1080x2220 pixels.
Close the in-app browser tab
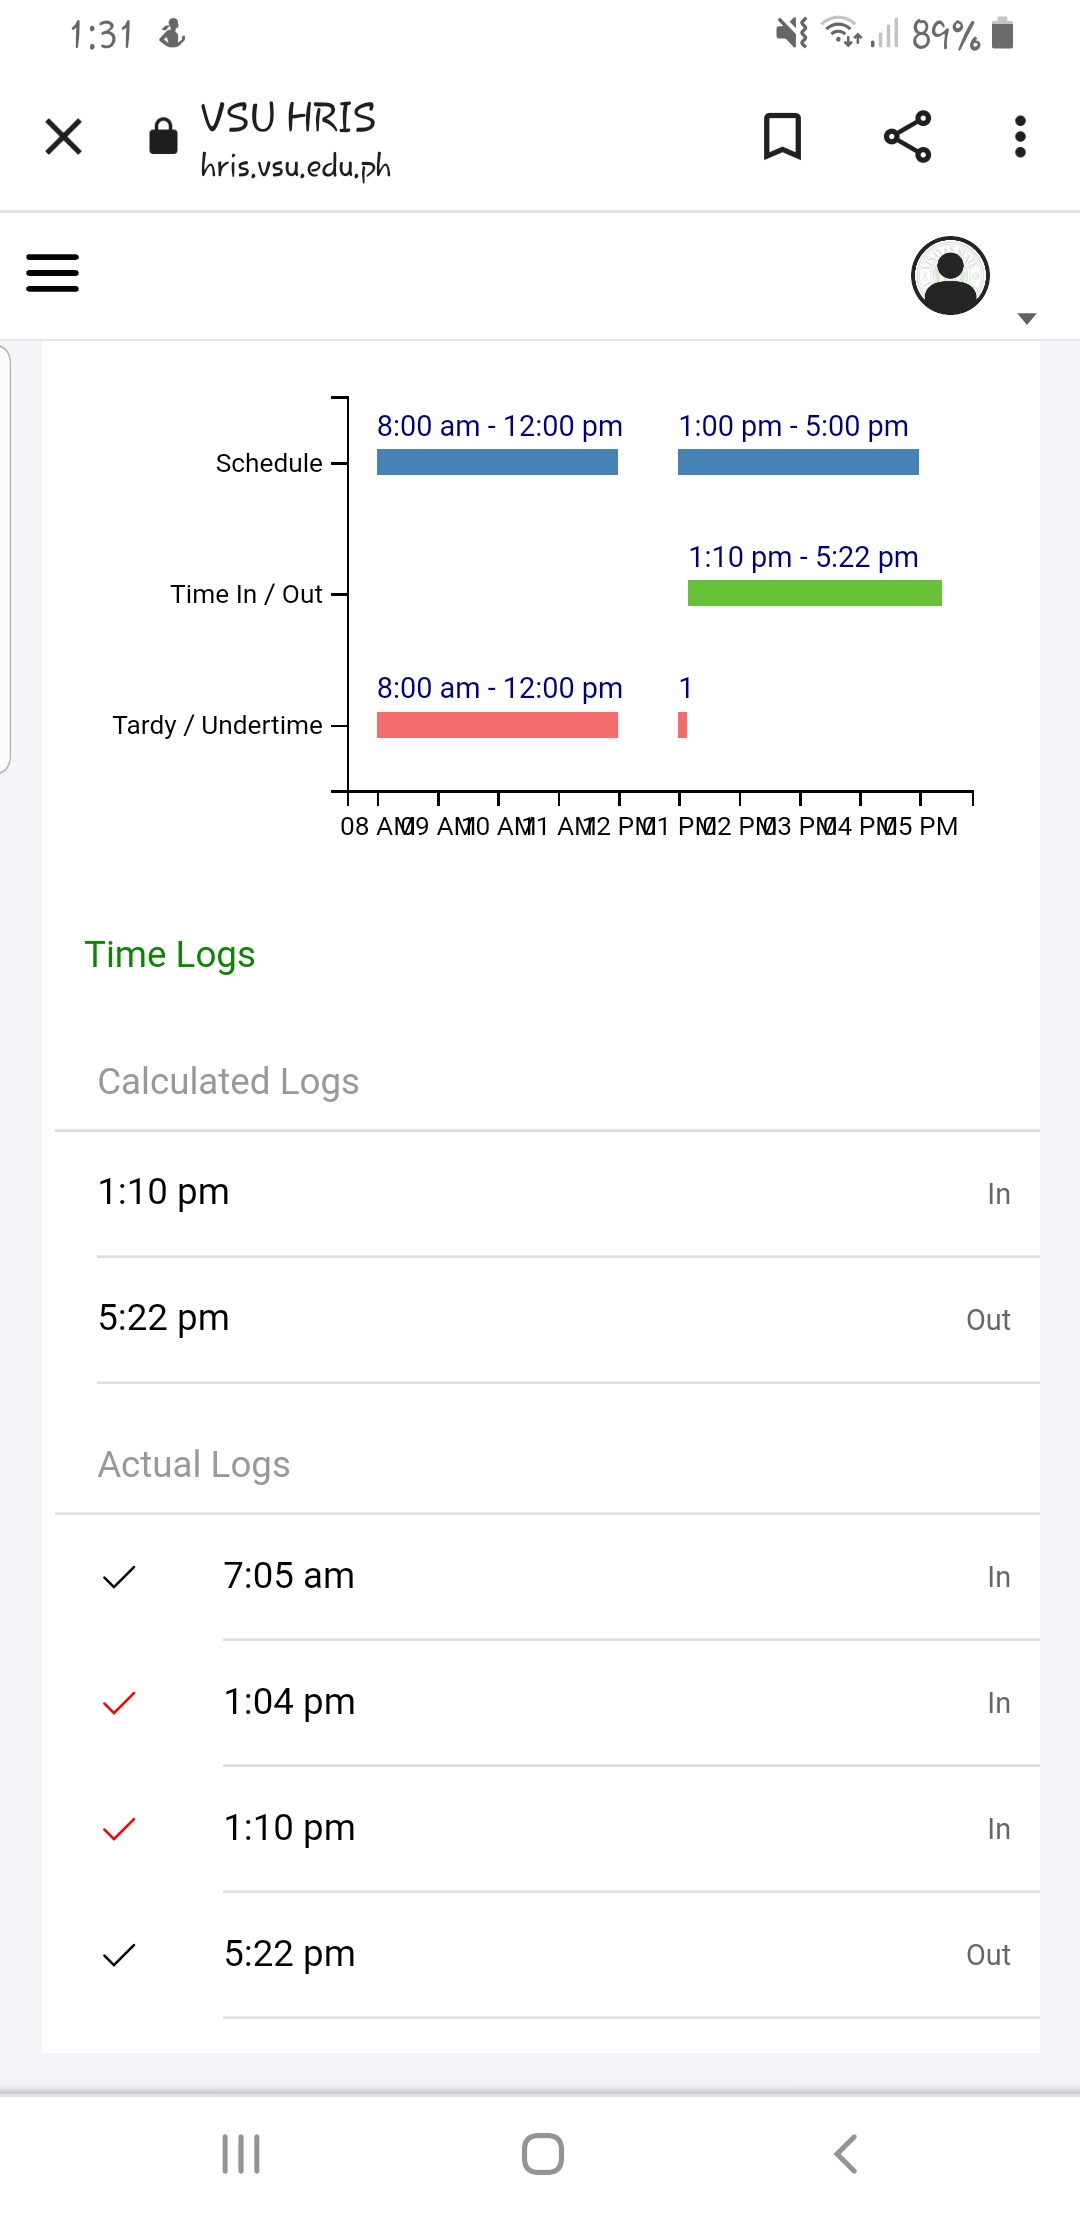click(x=64, y=137)
